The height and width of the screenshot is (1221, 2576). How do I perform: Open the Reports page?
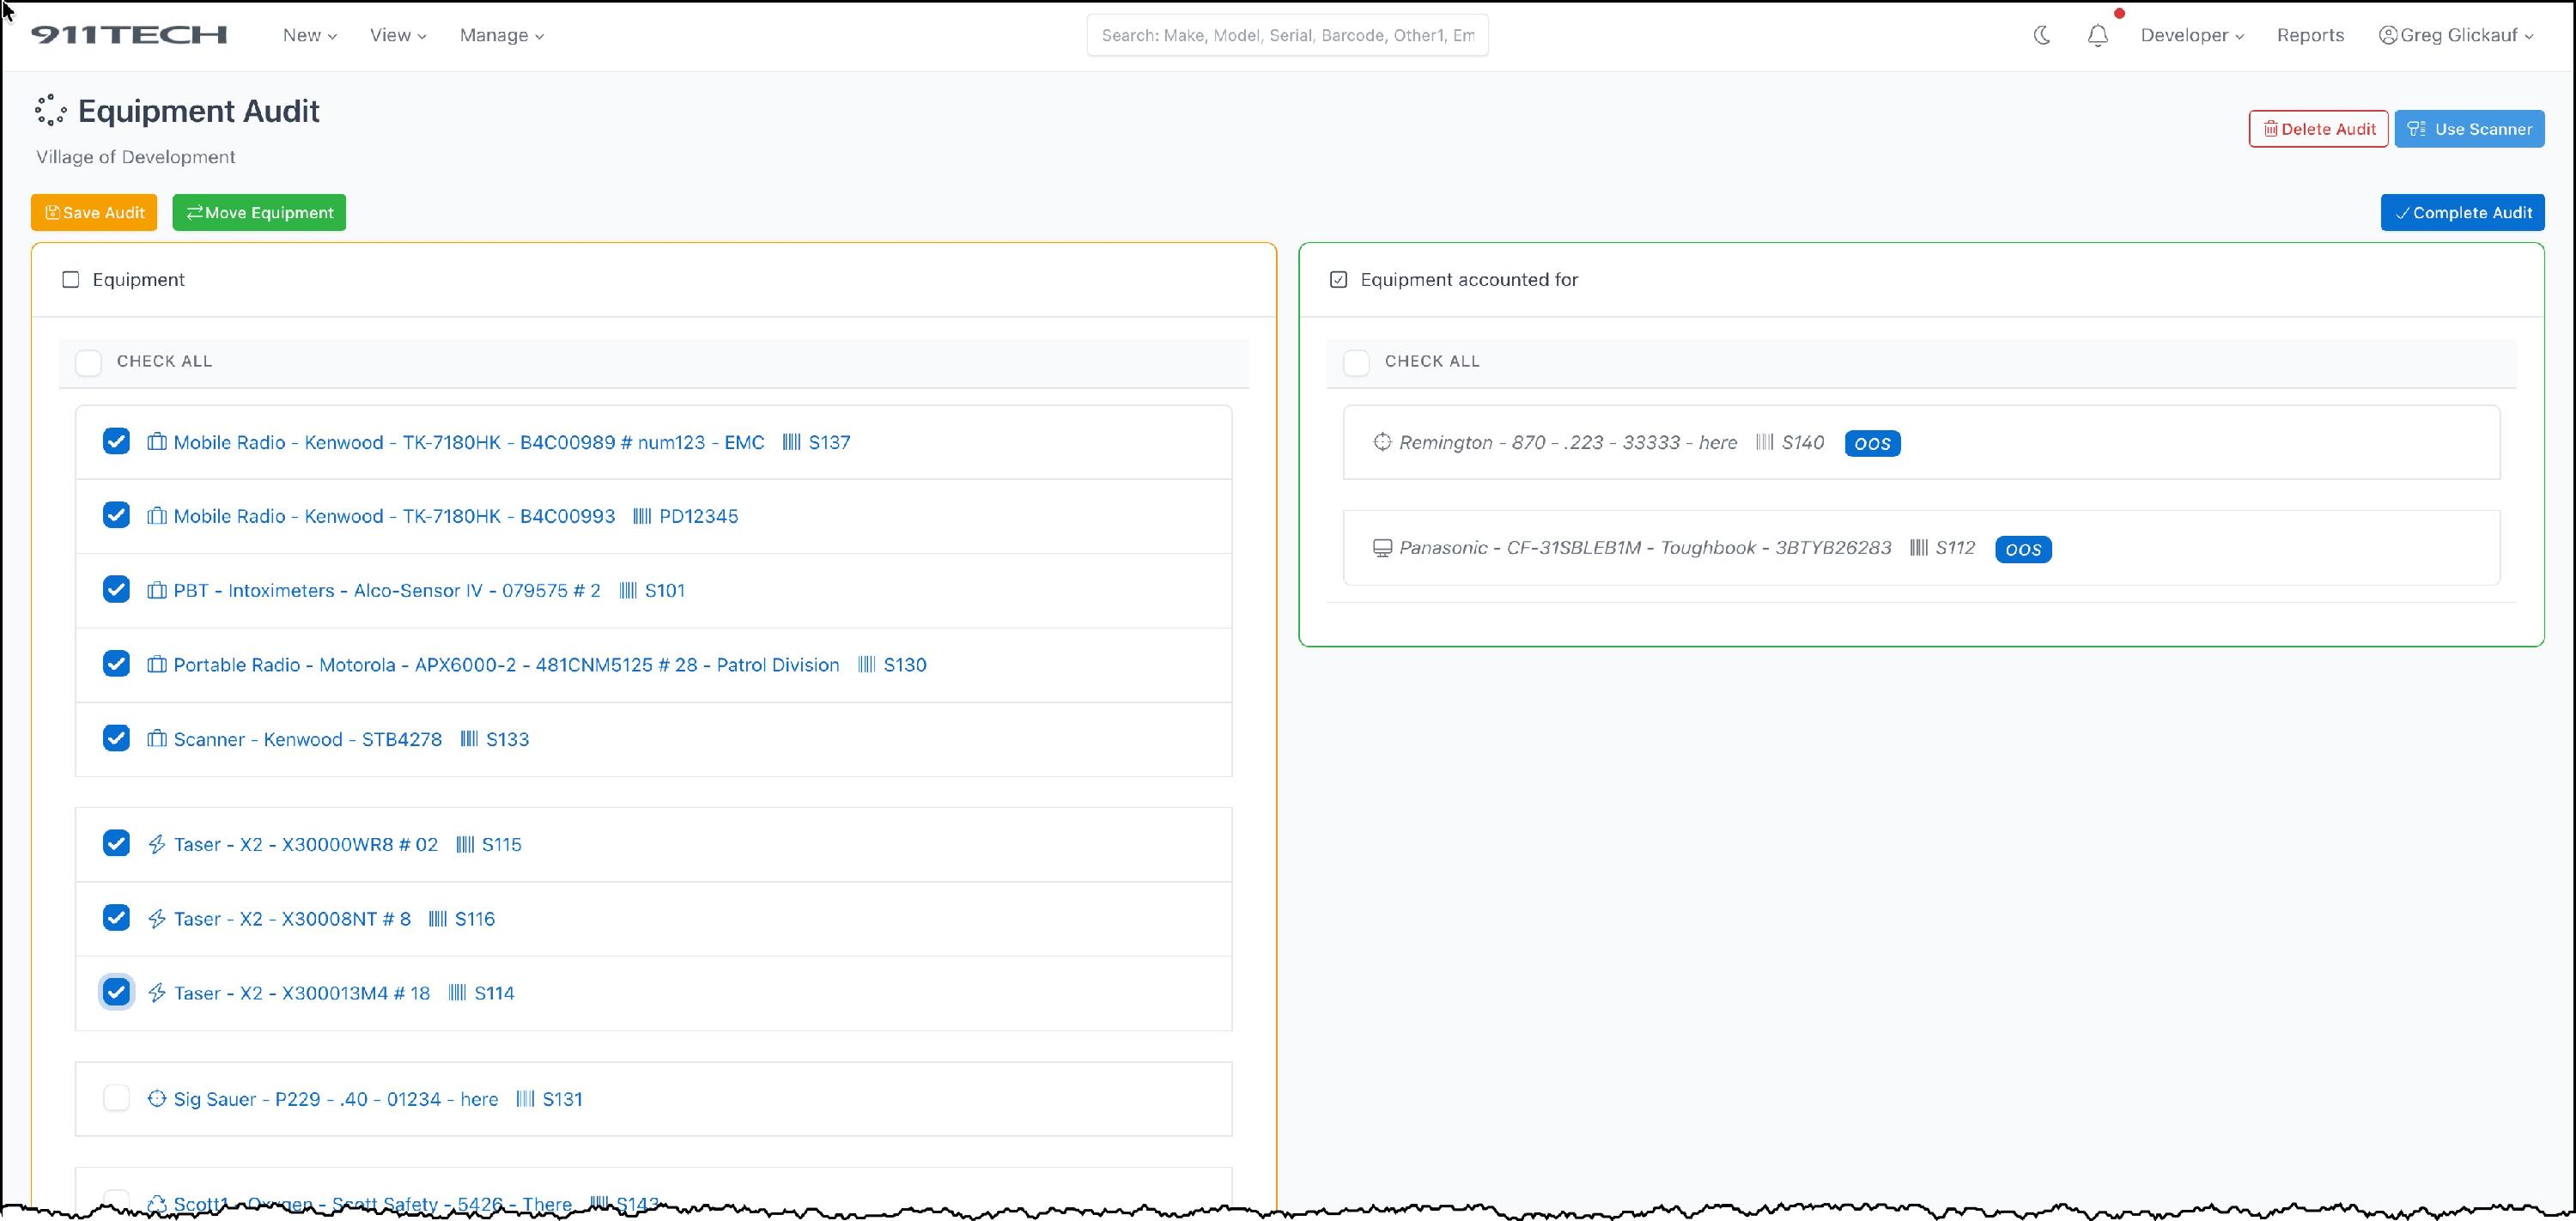2310,35
